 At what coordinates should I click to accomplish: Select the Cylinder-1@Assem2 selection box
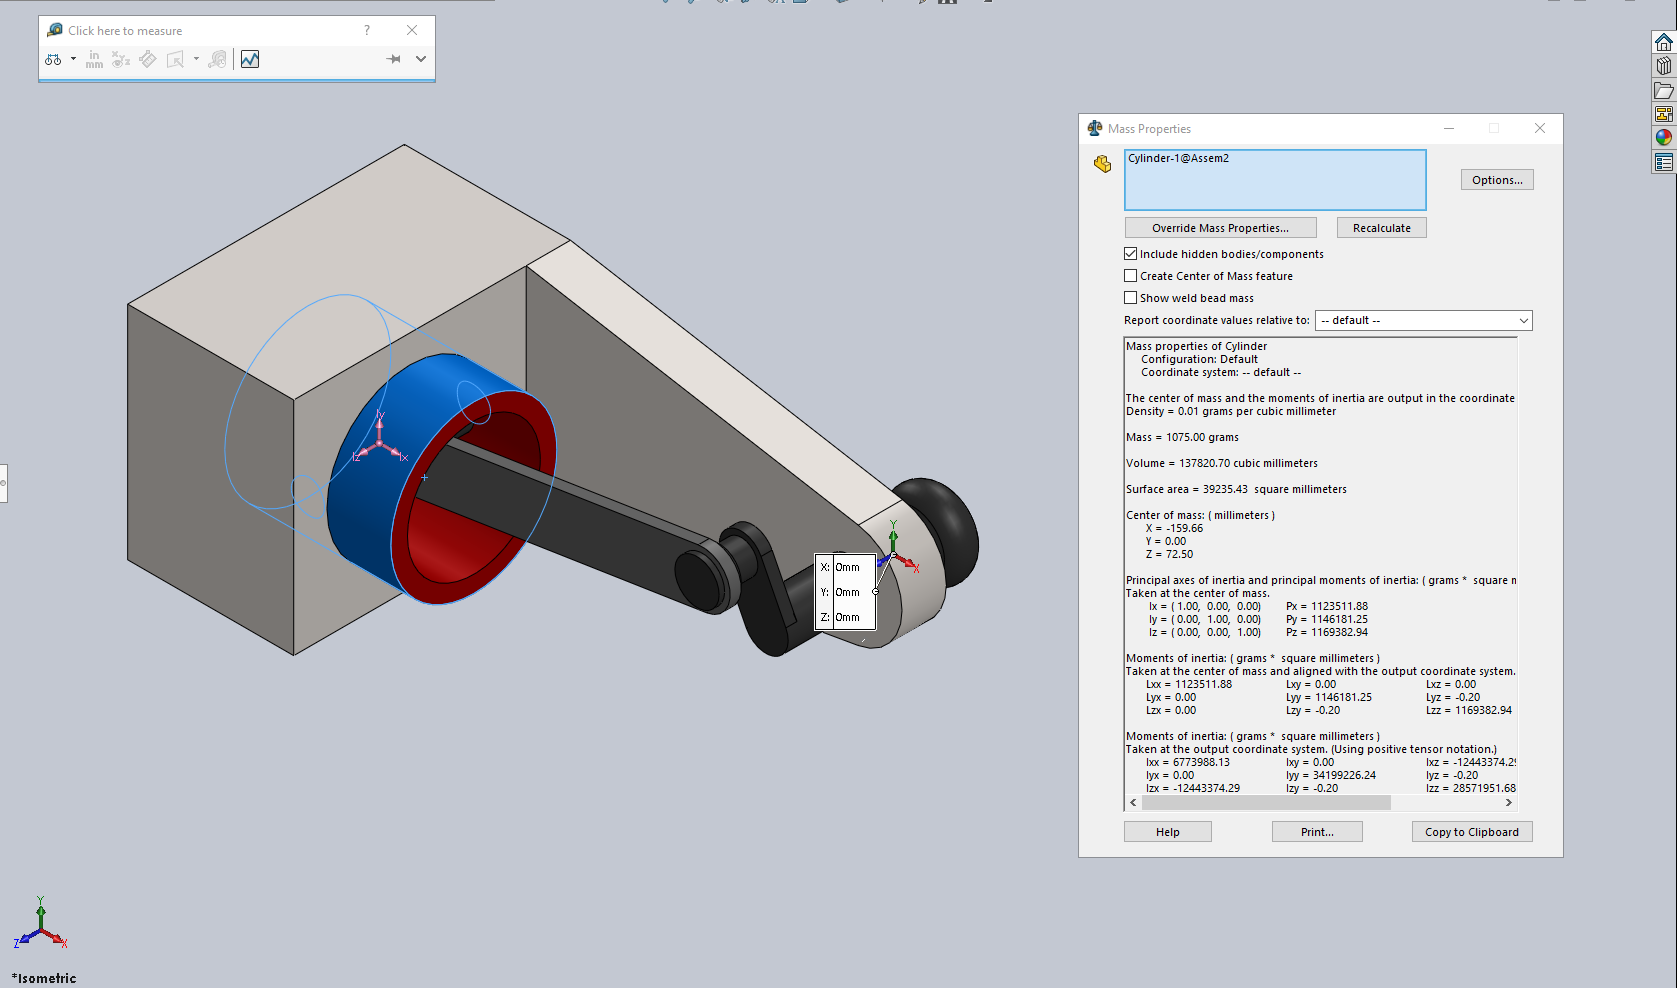(x=1275, y=180)
